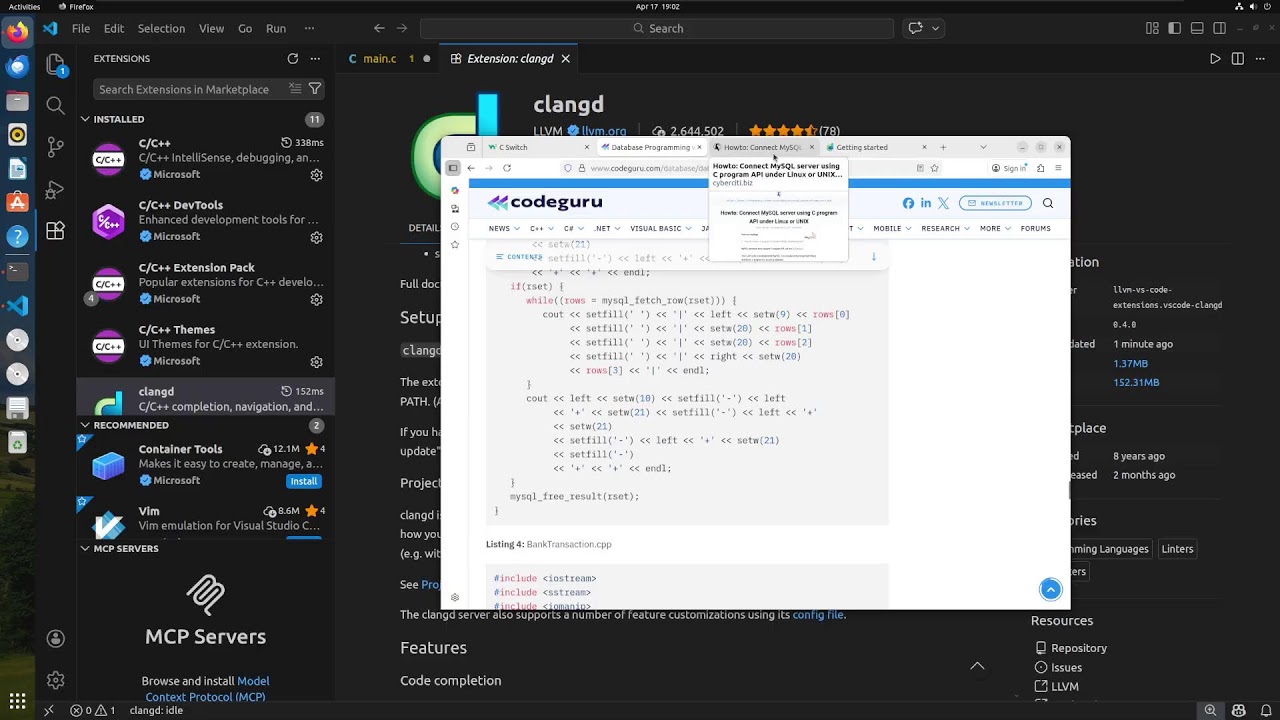1280x720 pixels.
Task: Open the Manage gear in activity bar
Action: click(56, 680)
